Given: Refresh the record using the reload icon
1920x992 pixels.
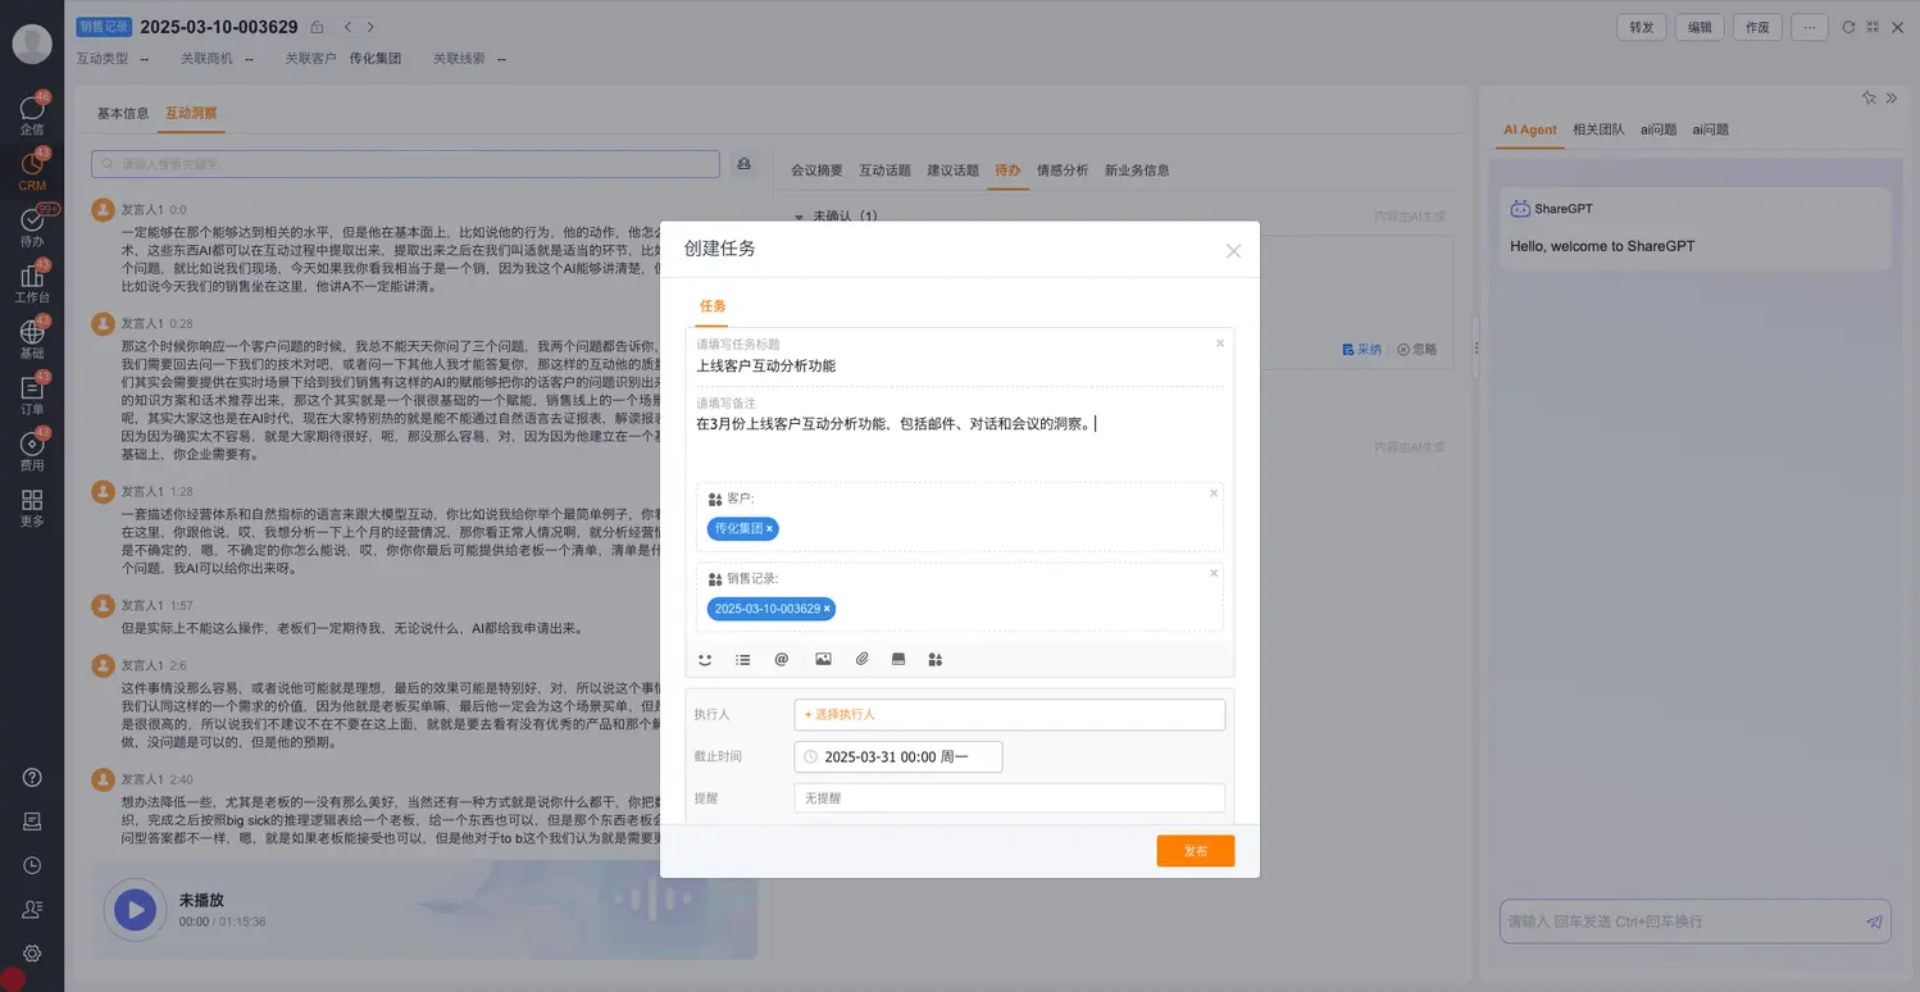Looking at the screenshot, I should tap(1848, 27).
